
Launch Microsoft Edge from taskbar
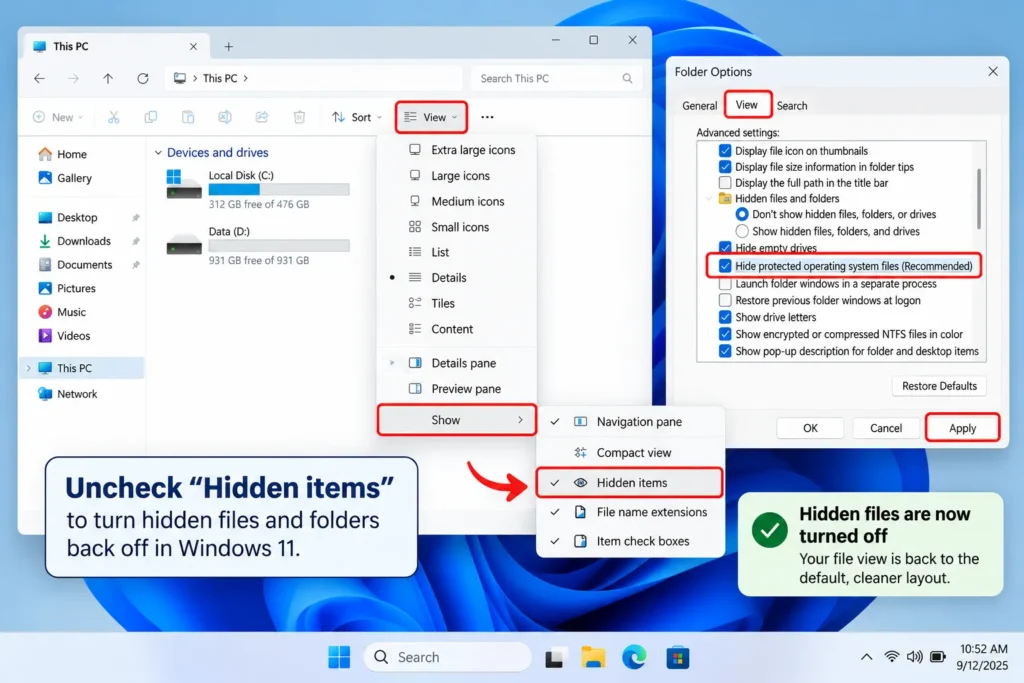[x=634, y=657]
